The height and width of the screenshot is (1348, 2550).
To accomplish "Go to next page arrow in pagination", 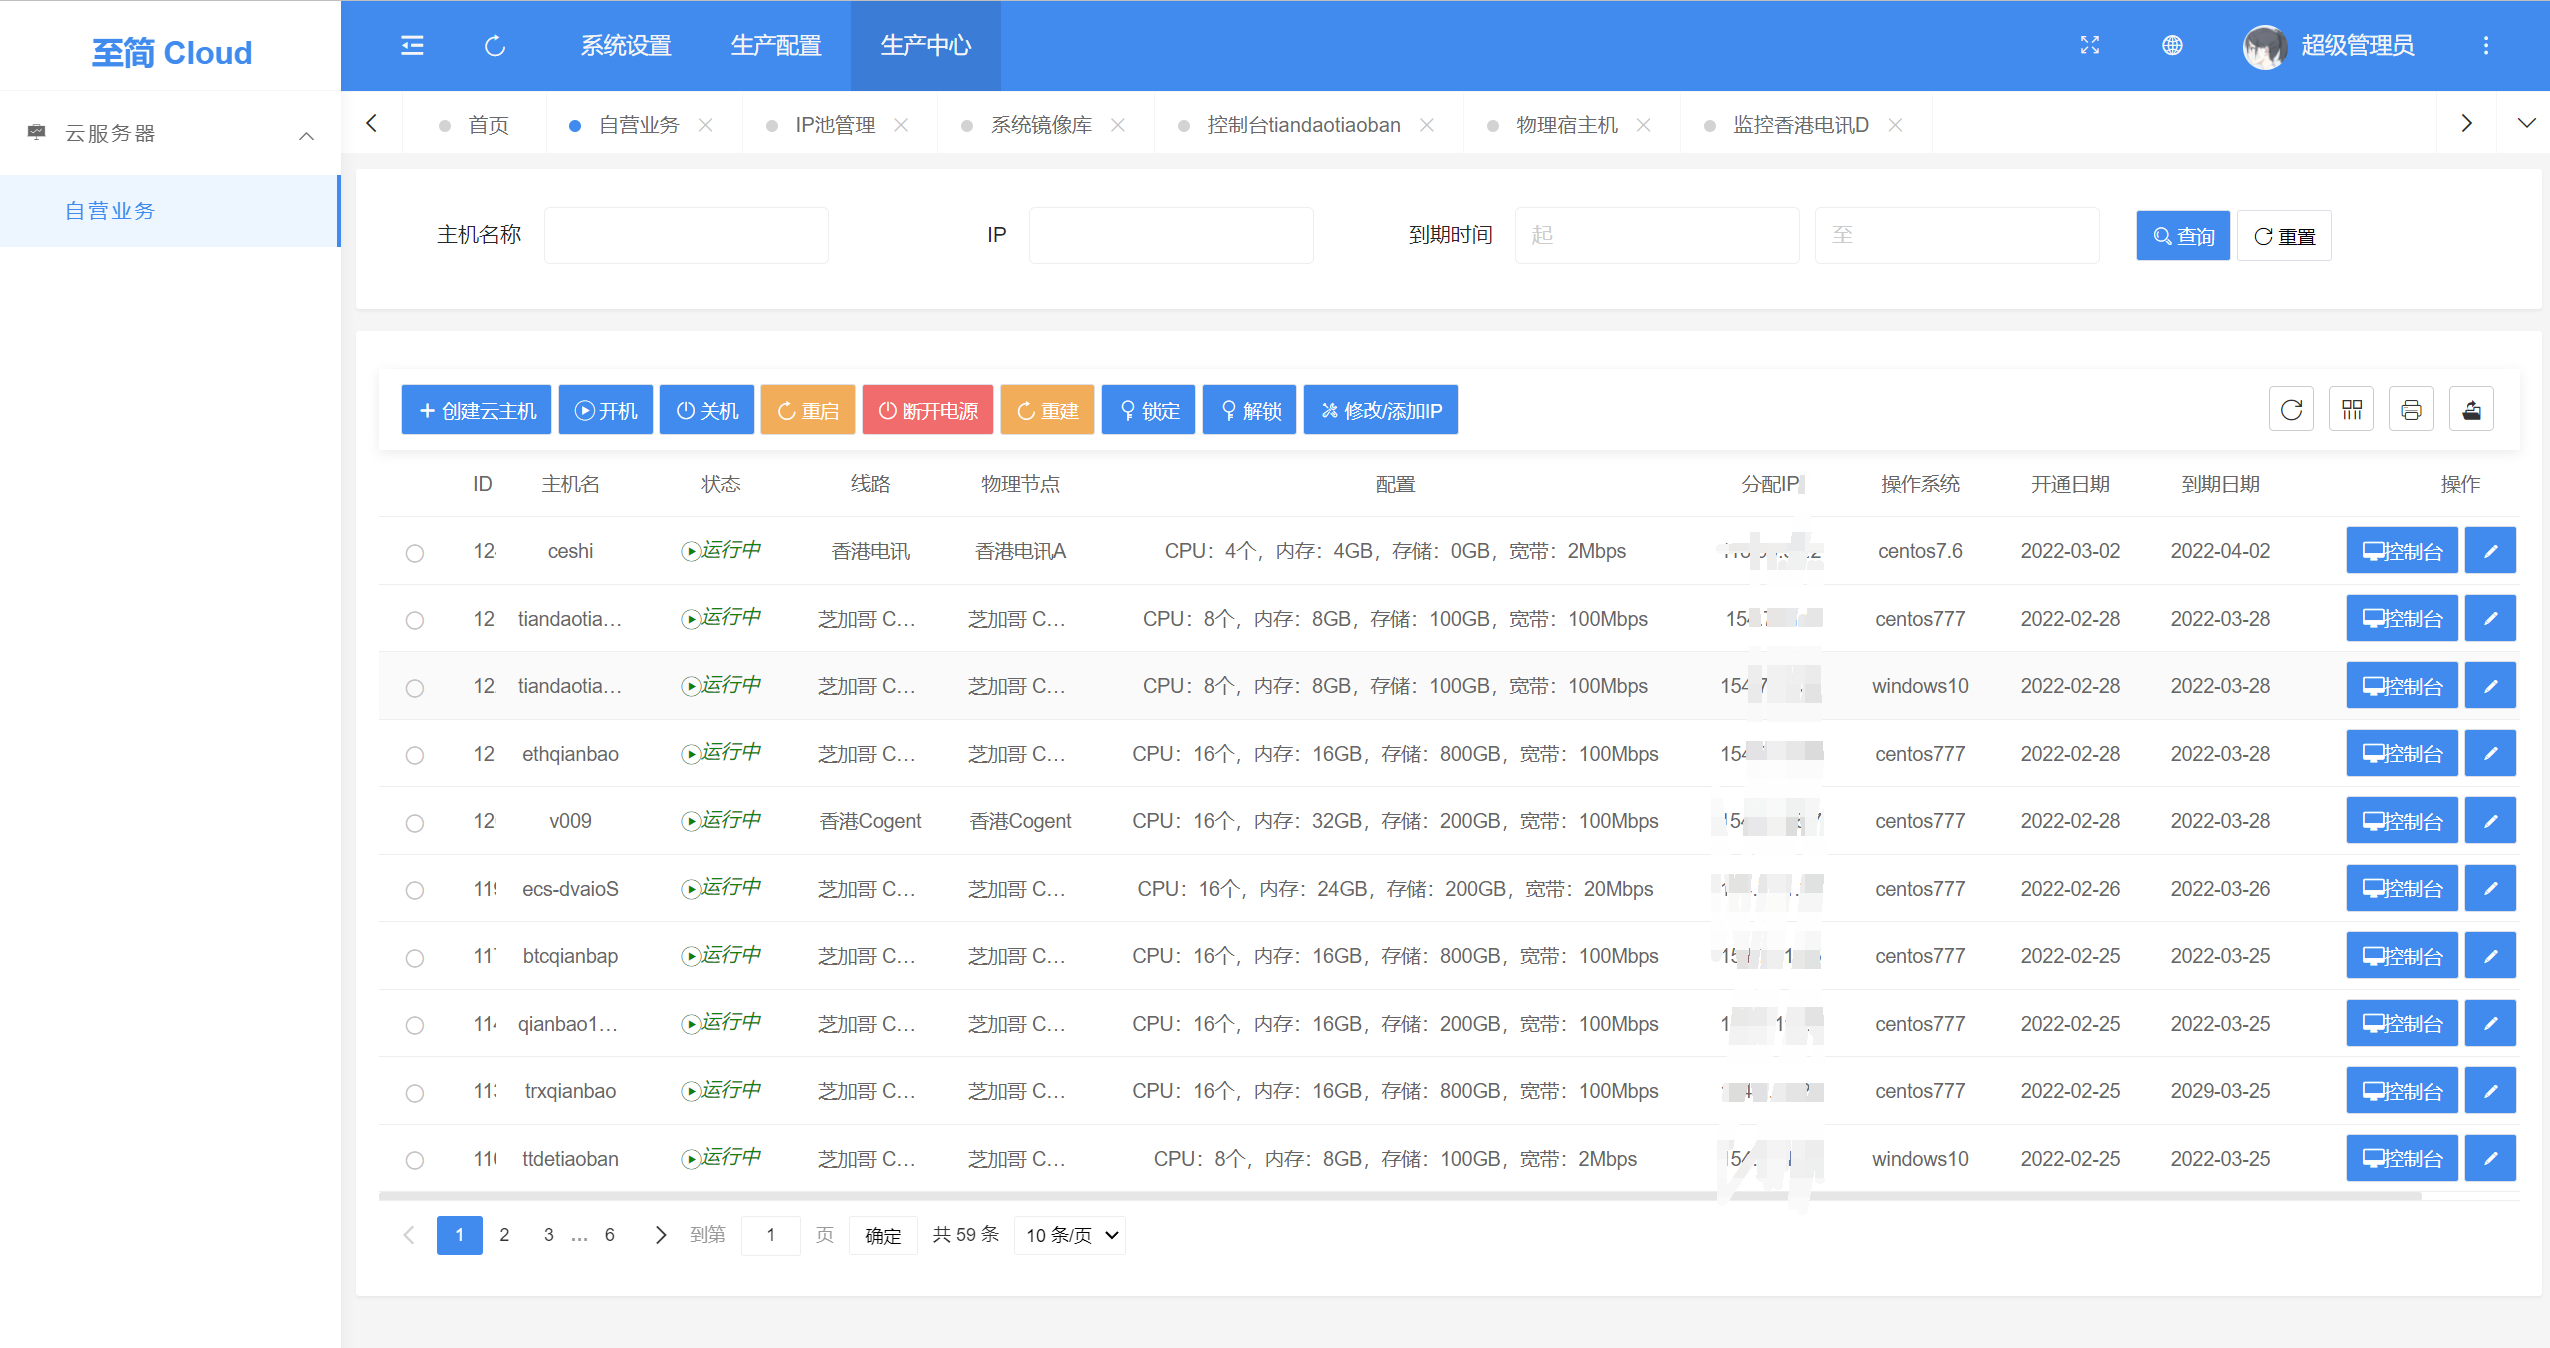I will tap(660, 1235).
